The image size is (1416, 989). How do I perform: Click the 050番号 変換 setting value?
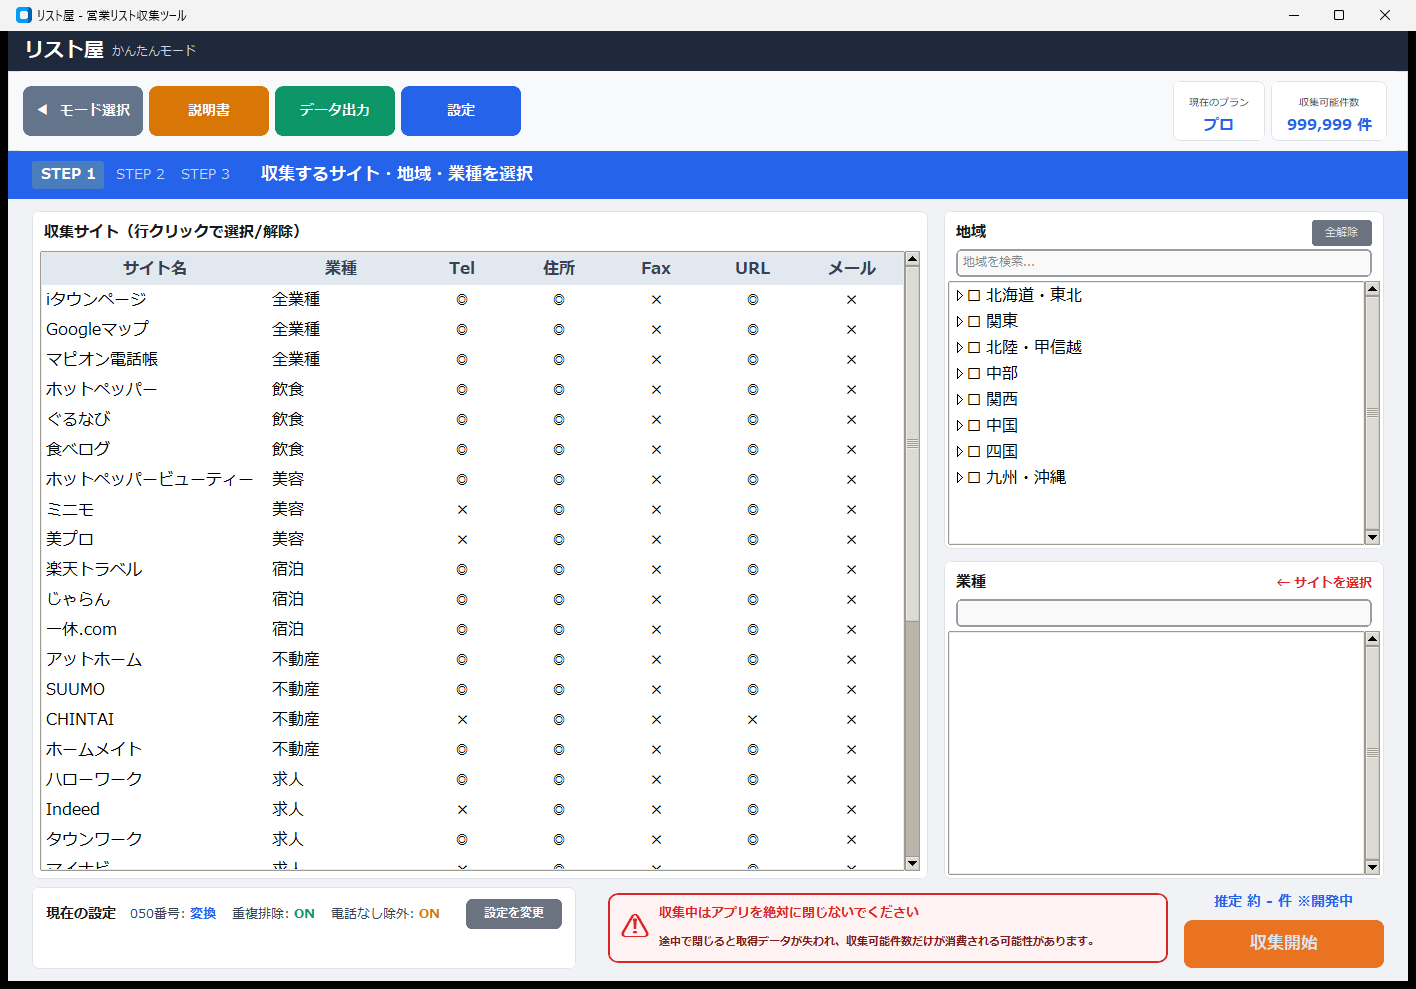click(x=203, y=914)
